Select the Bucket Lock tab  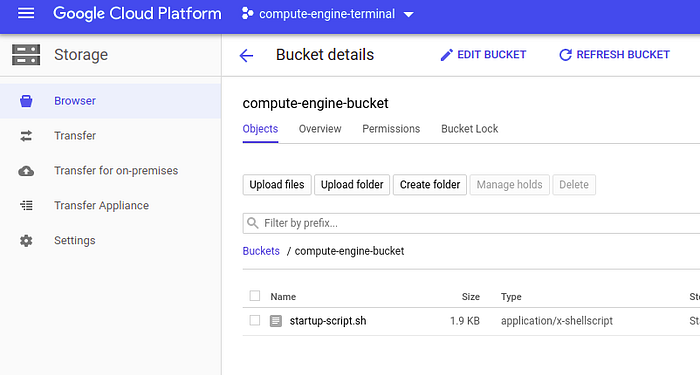pyautogui.click(x=470, y=129)
